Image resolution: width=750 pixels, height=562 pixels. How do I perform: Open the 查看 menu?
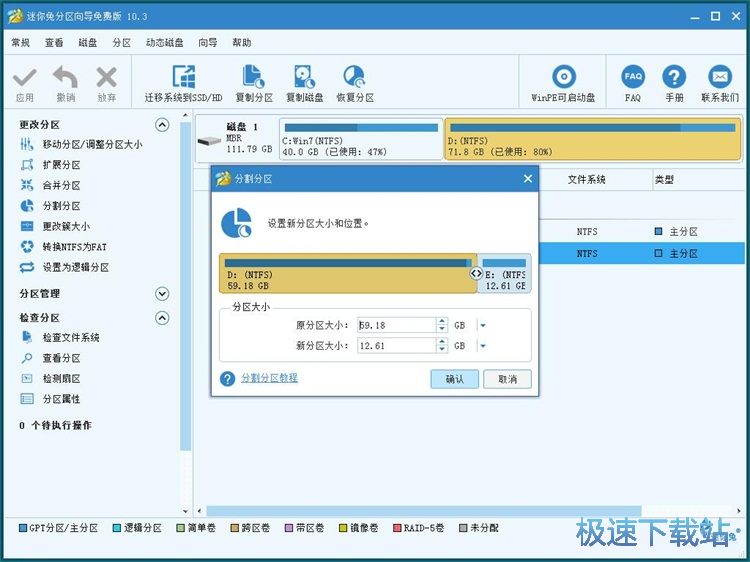[x=54, y=43]
